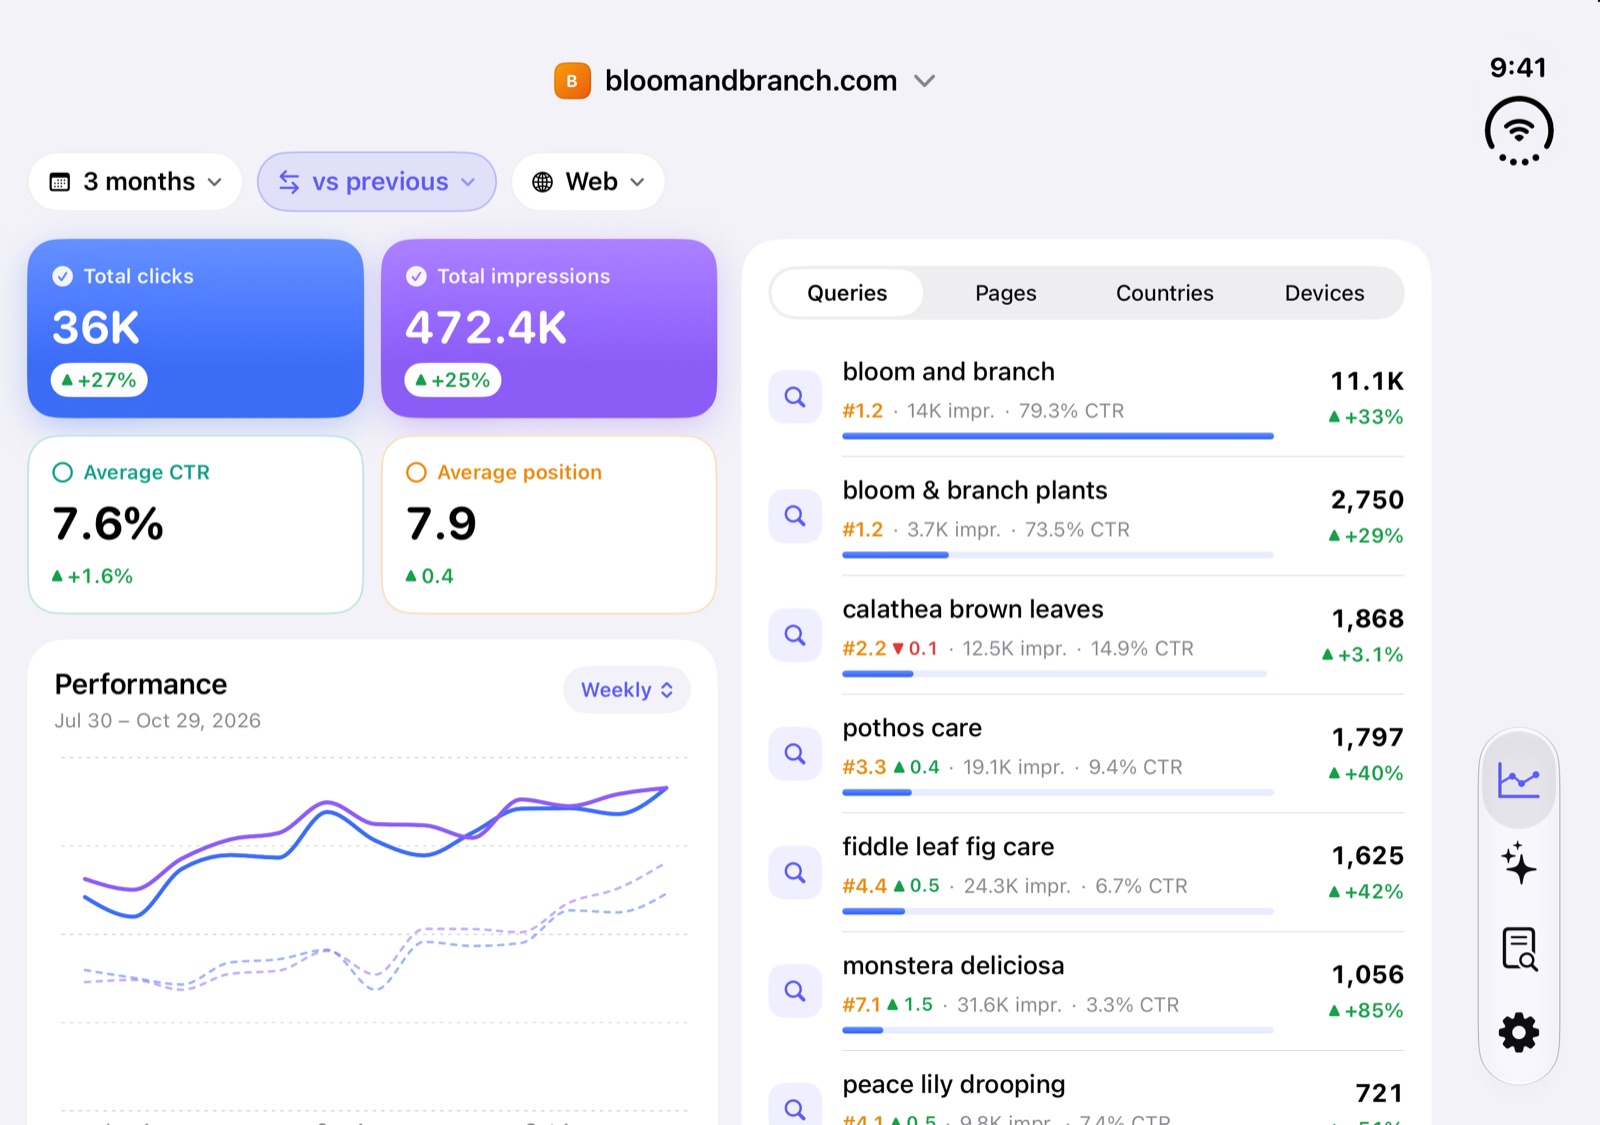Viewport: 1600px width, 1125px height.
Task: Change the Weekly chart interval selector
Action: tap(627, 690)
